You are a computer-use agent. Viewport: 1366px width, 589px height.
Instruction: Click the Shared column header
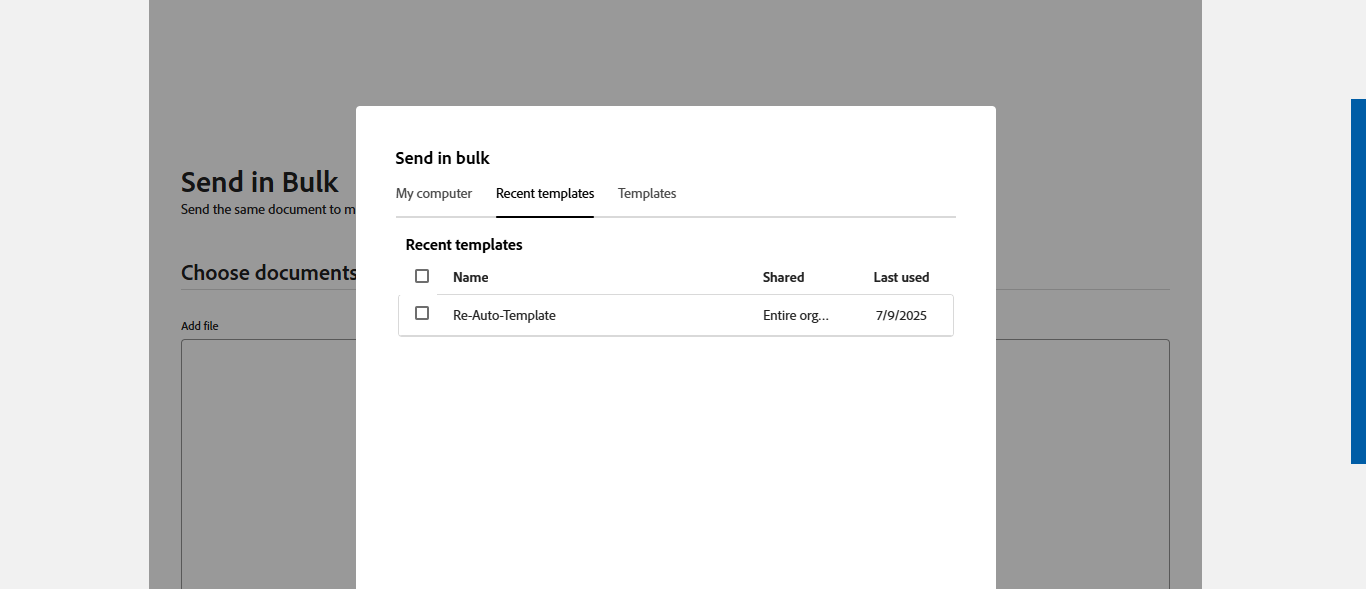point(783,278)
